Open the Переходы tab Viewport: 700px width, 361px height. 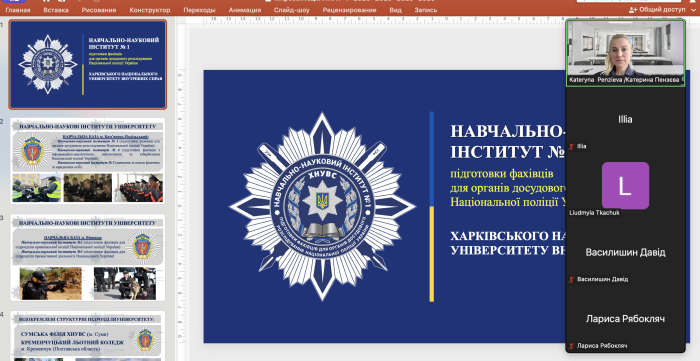point(199,10)
